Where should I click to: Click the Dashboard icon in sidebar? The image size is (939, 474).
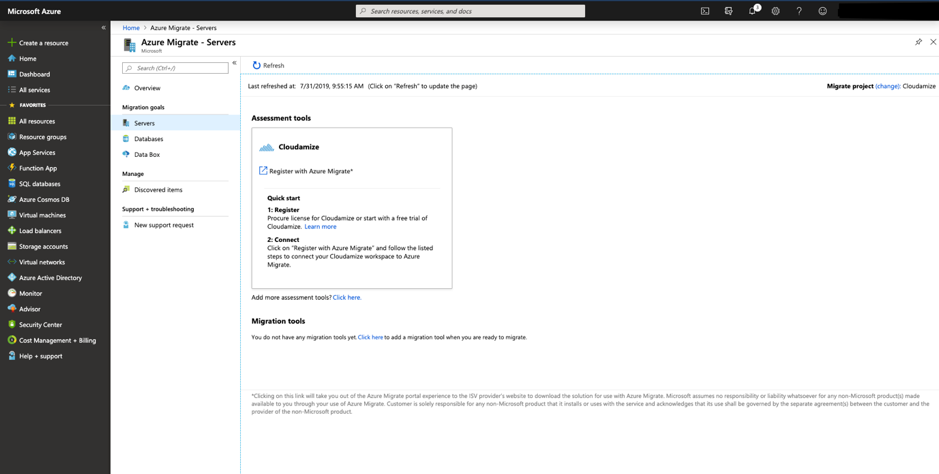[x=11, y=74]
